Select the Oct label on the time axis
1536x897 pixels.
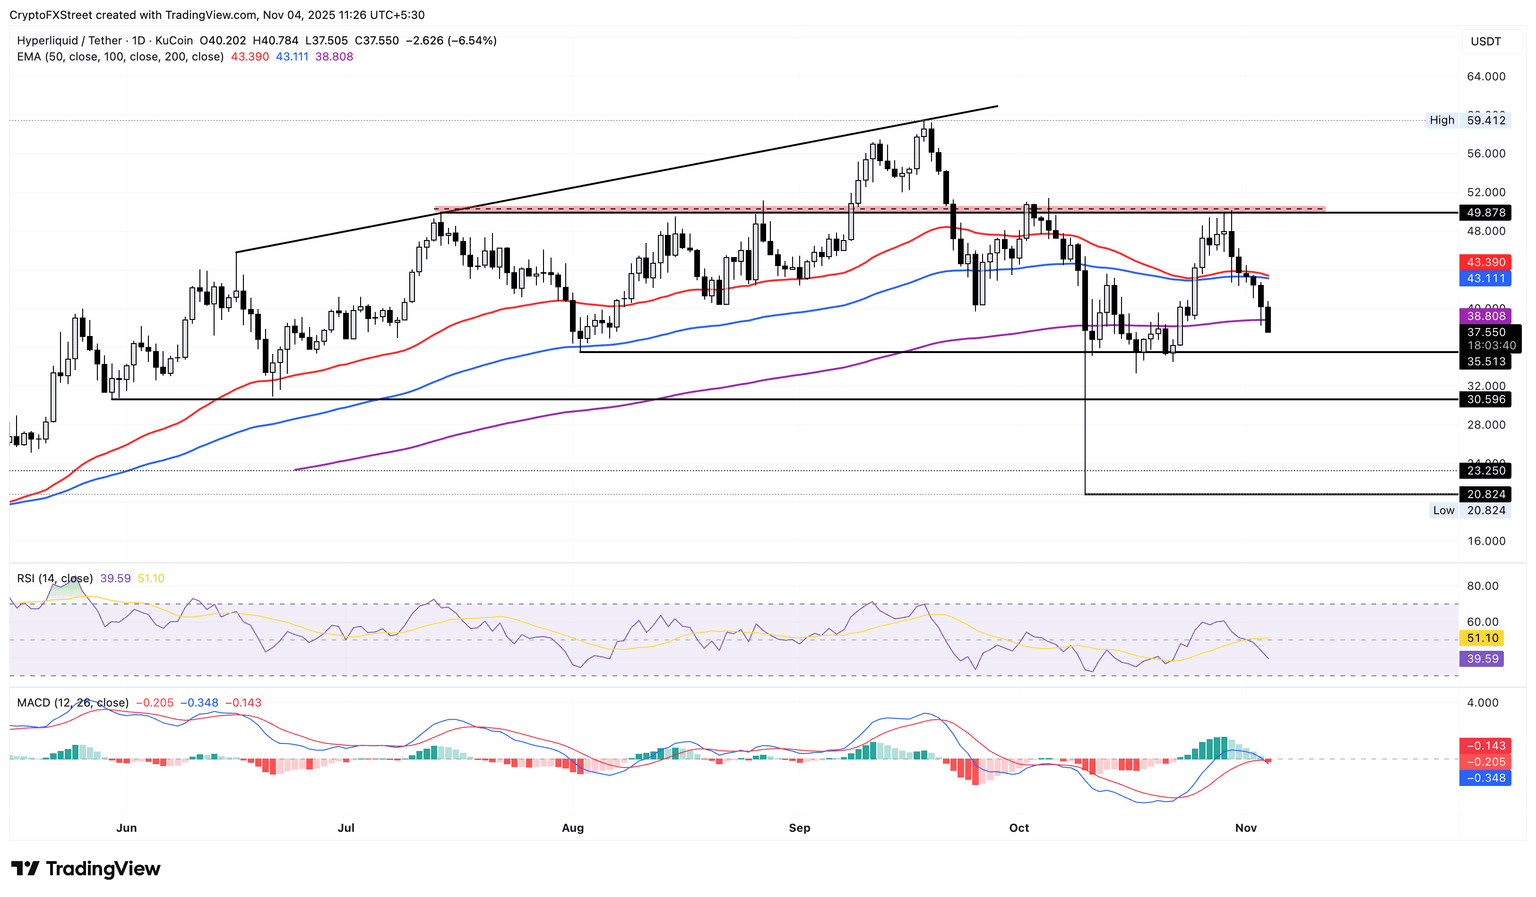point(1019,828)
